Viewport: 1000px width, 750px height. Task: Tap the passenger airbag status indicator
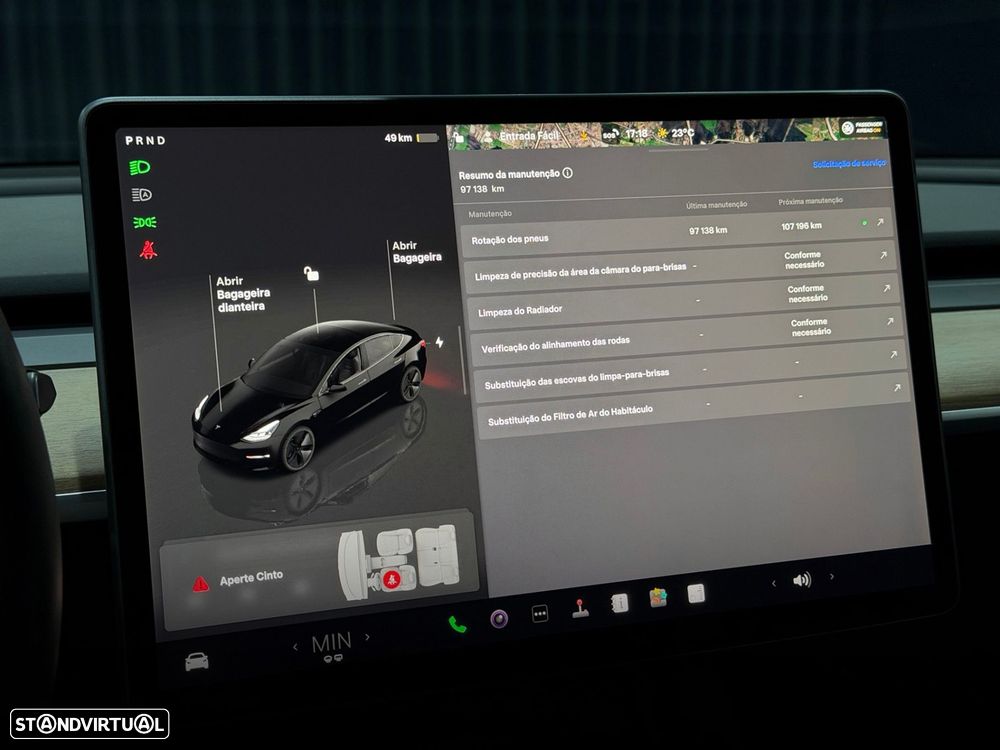click(862, 127)
